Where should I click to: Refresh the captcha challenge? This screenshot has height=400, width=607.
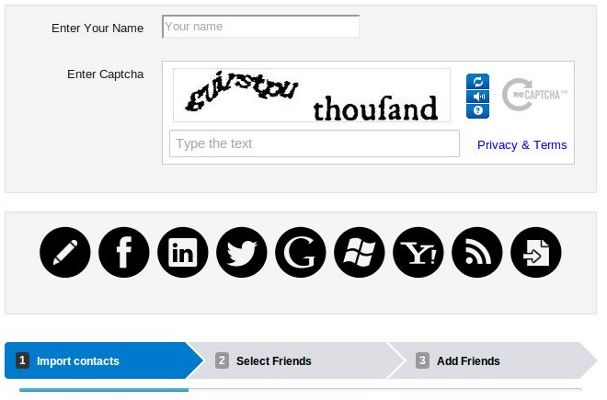(478, 81)
